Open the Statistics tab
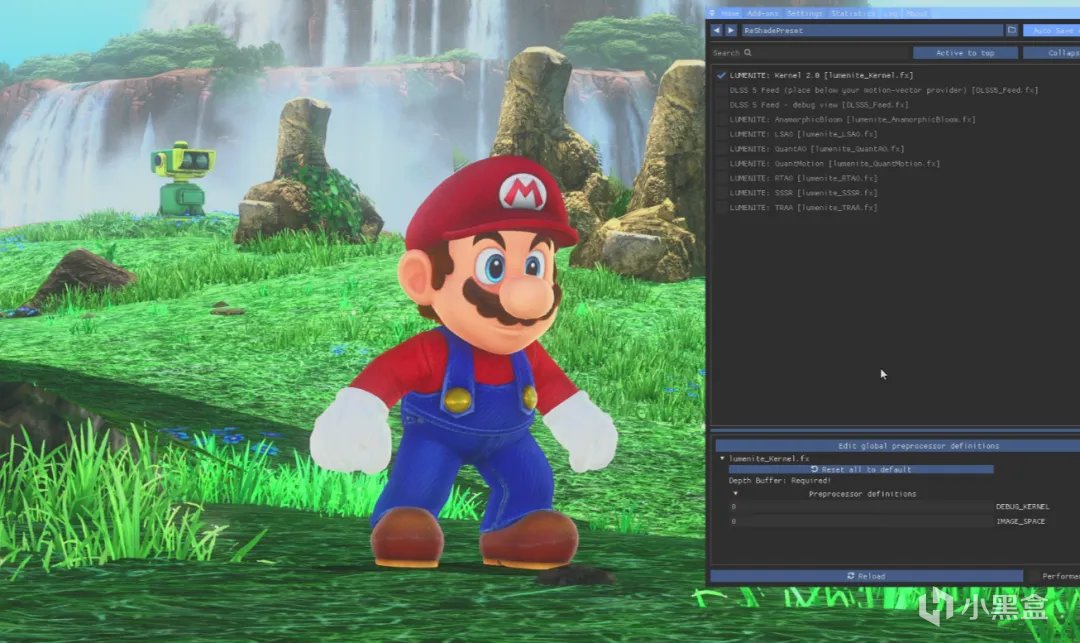1080x643 pixels. 853,13
